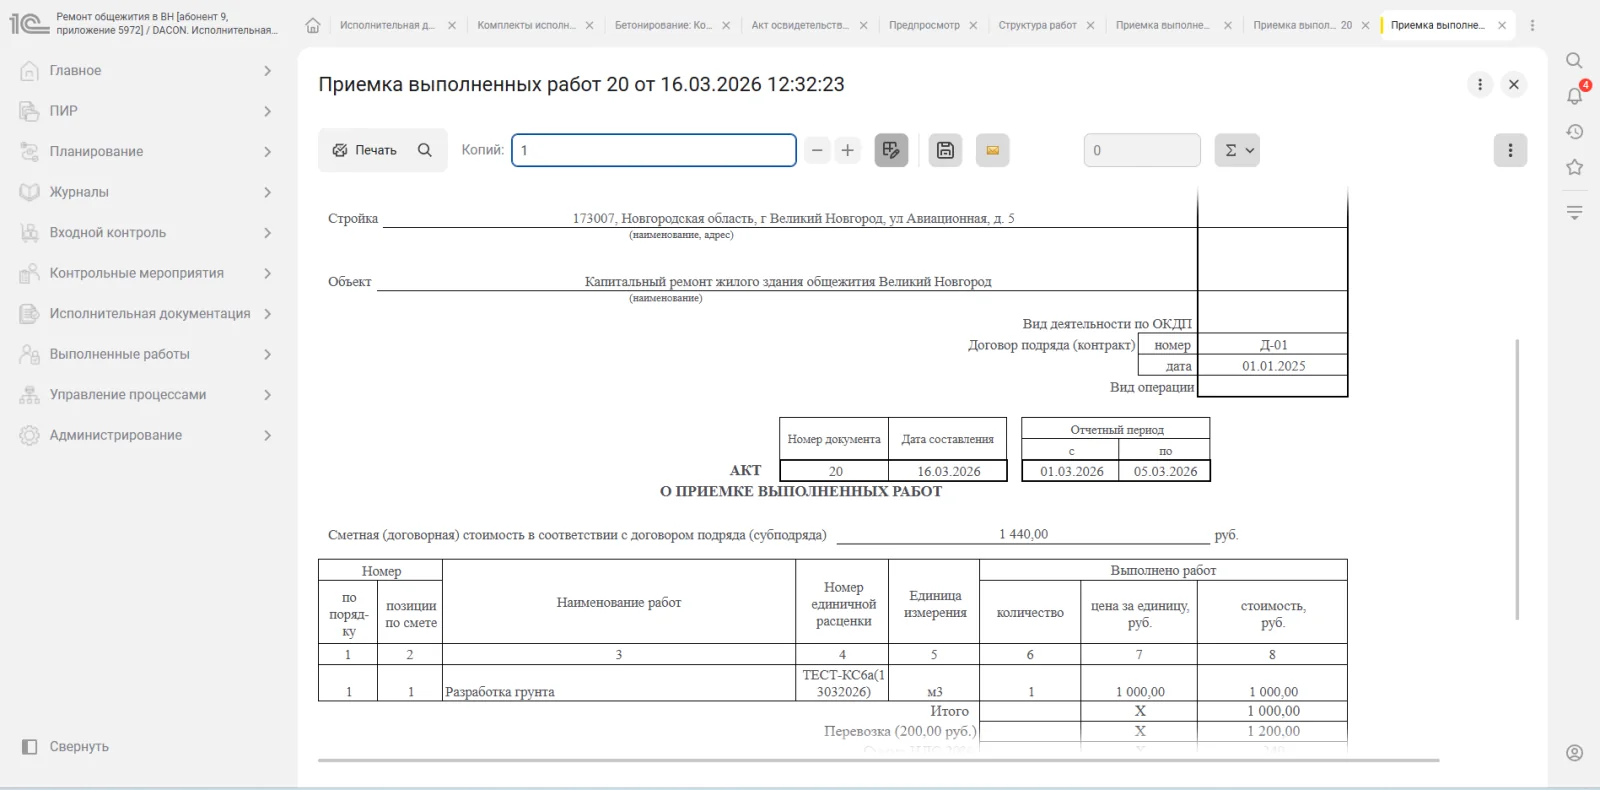Open the functions list icon in right sidebar
The image size is (1600, 790).
[1574, 212]
